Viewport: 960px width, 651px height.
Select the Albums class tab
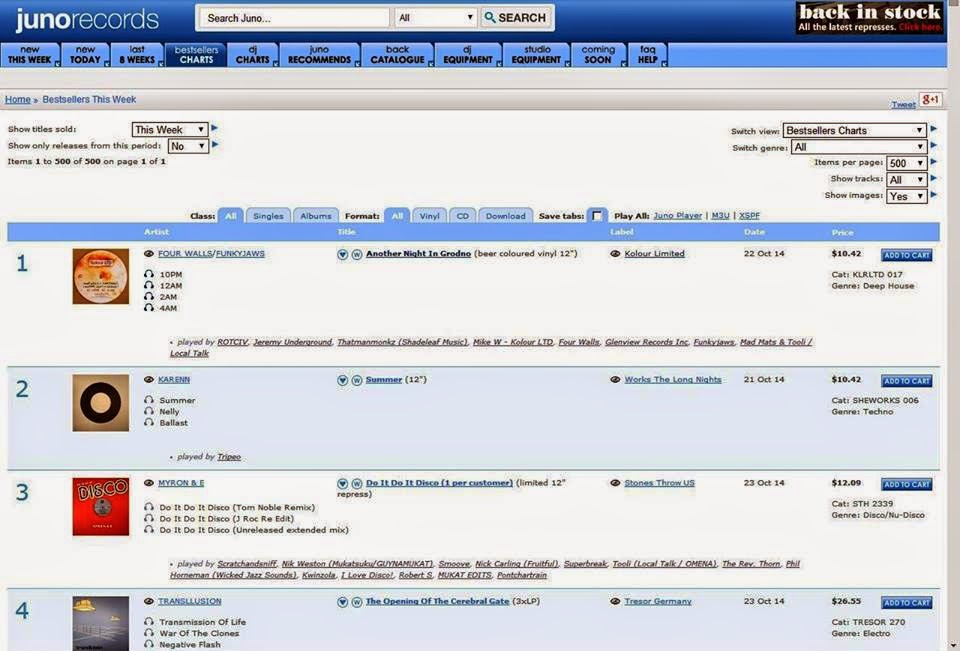315,216
